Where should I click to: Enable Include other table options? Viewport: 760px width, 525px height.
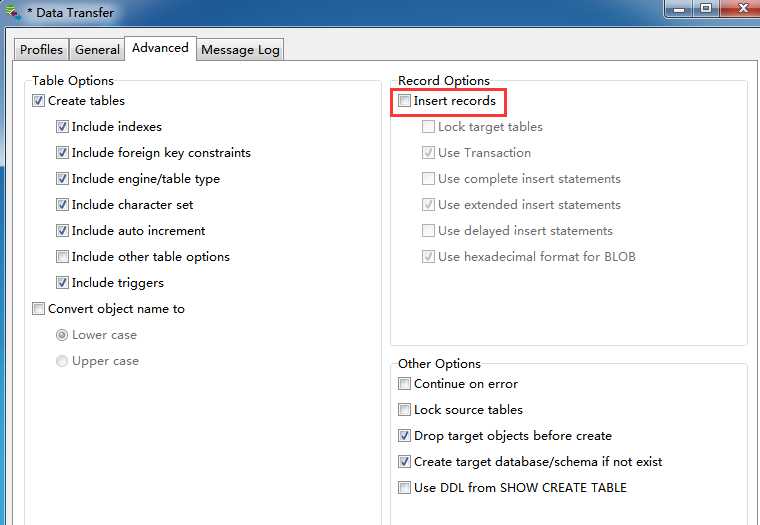62,256
